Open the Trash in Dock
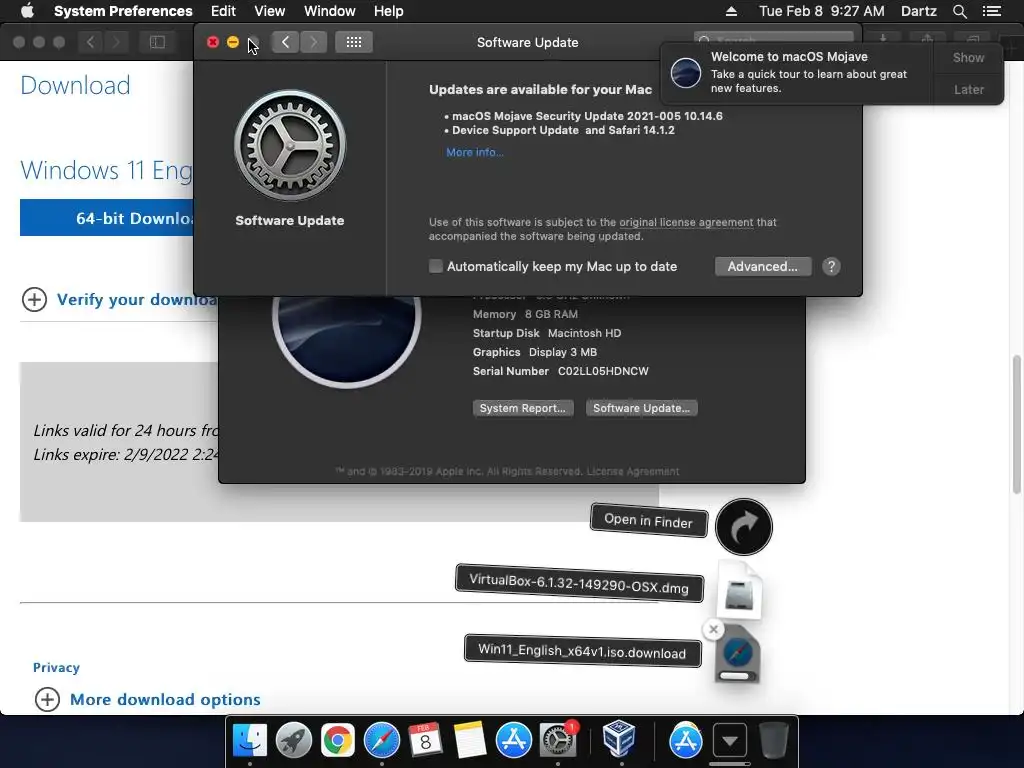This screenshot has width=1024, height=768. pyautogui.click(x=773, y=740)
